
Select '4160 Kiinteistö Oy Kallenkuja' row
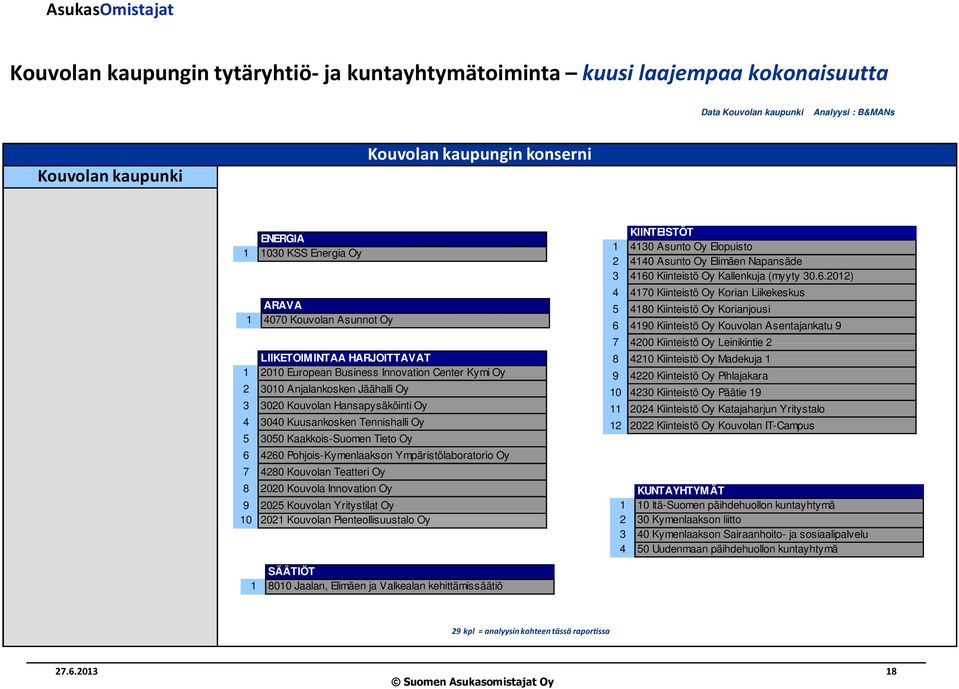pyautogui.click(x=771, y=276)
